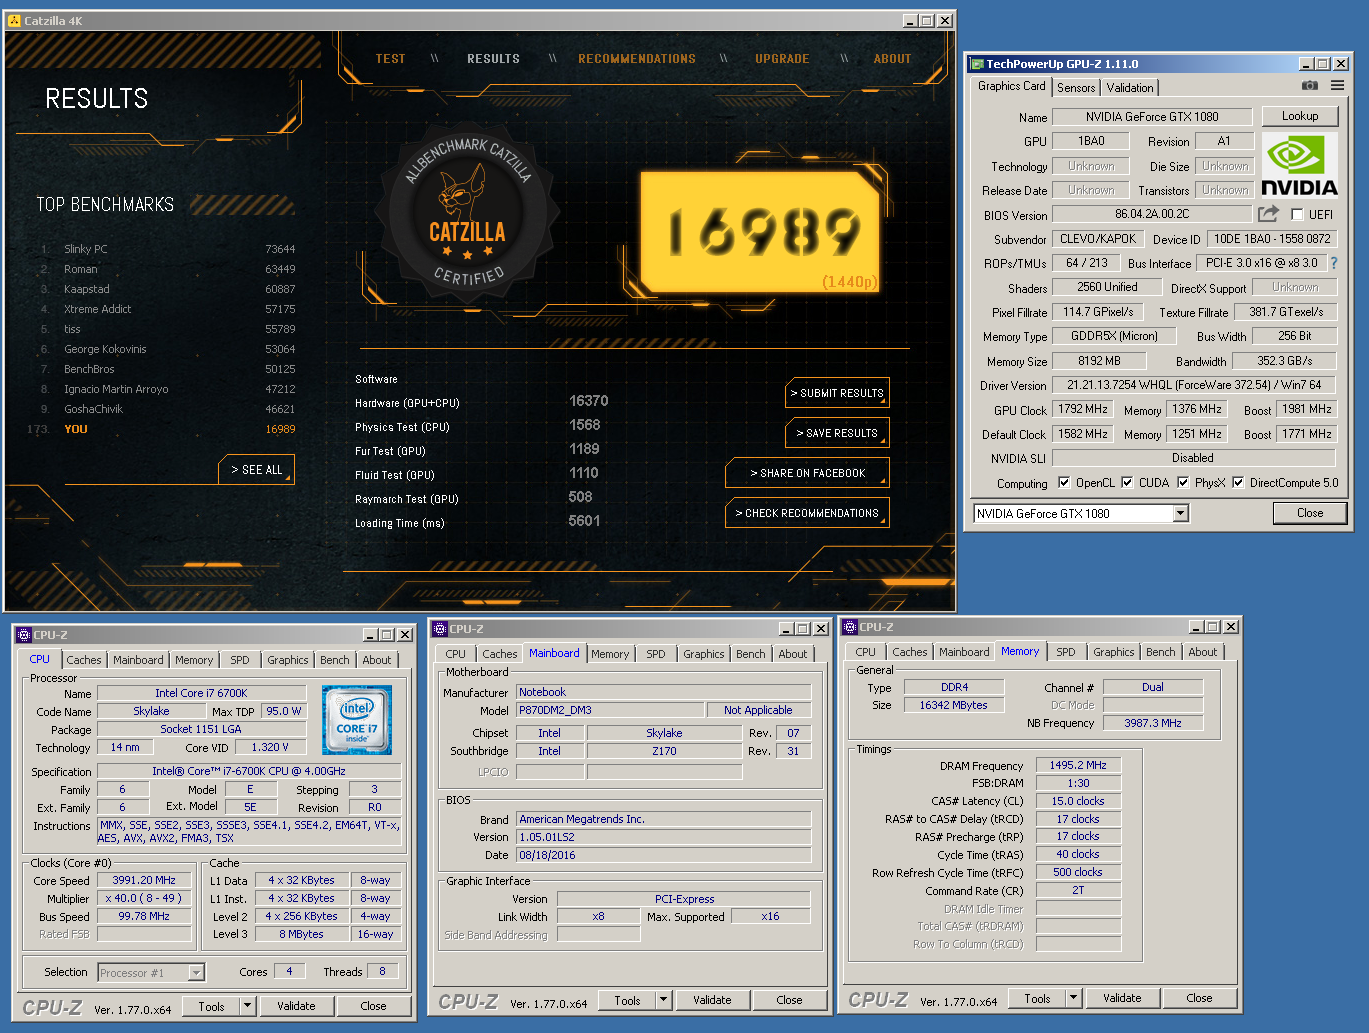Image resolution: width=1369 pixels, height=1033 pixels.
Task: Click the Catzilla 4K title bar icon
Action: [14, 20]
